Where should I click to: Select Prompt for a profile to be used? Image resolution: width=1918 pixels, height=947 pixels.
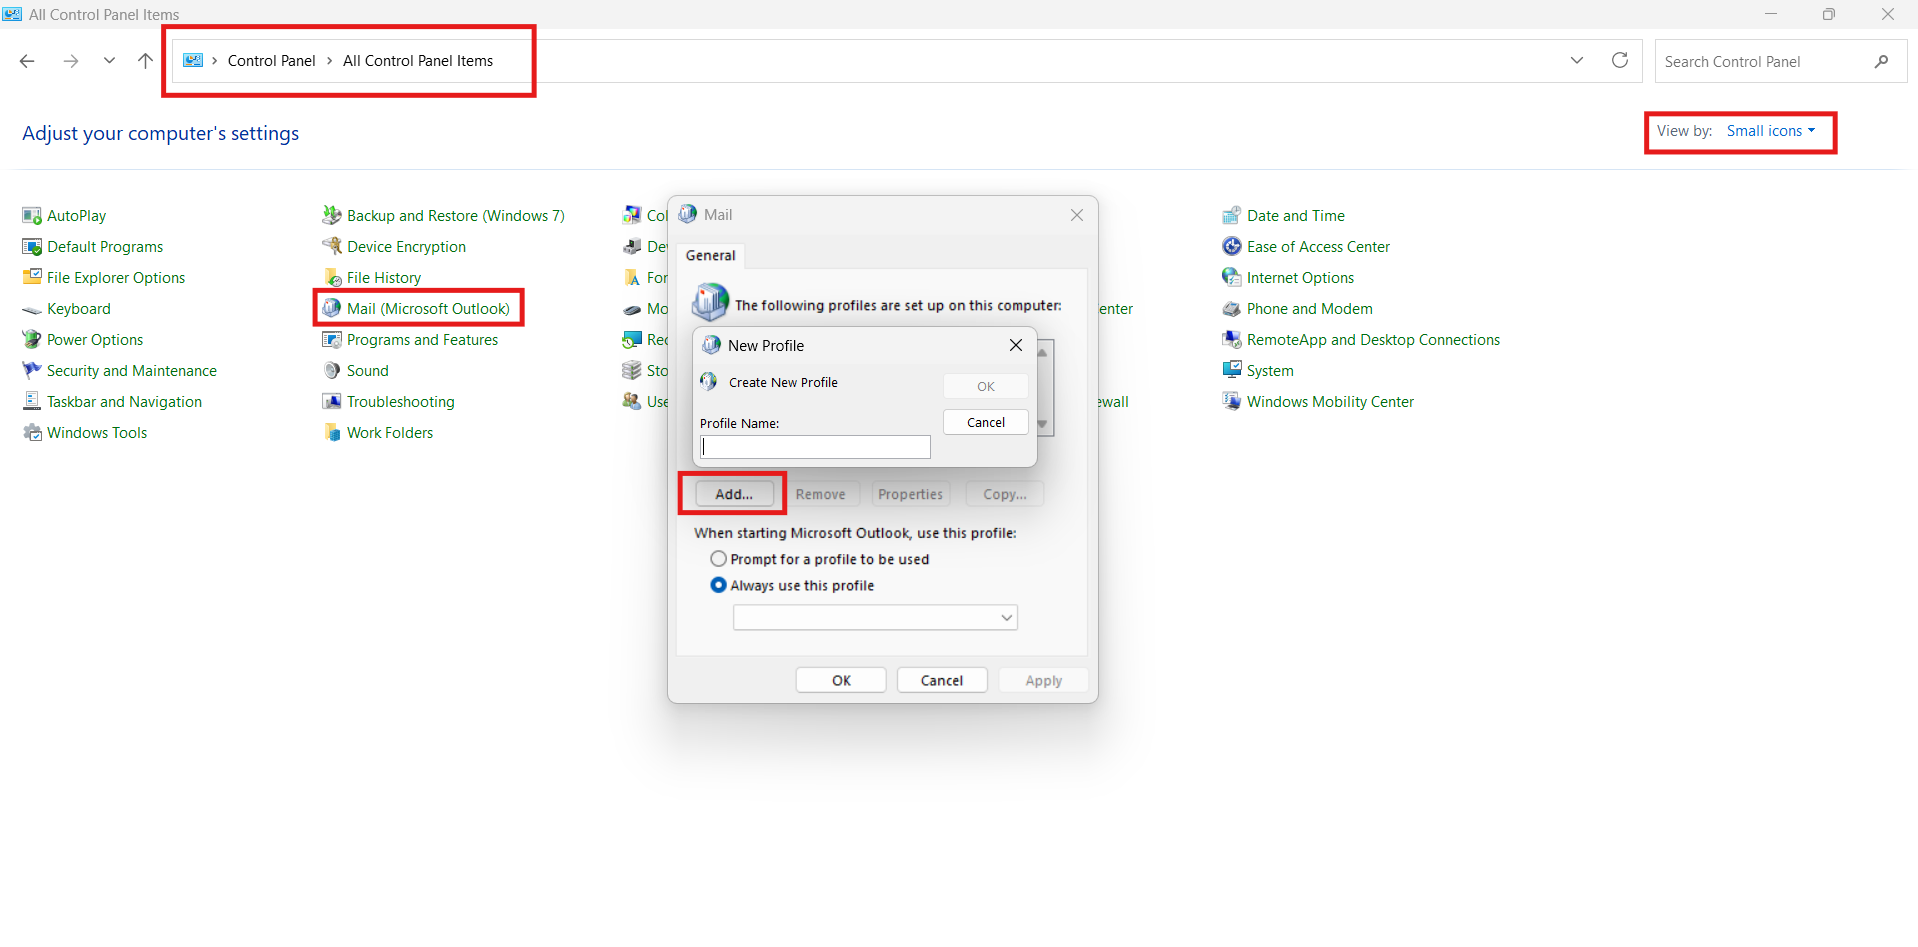pyautogui.click(x=718, y=559)
